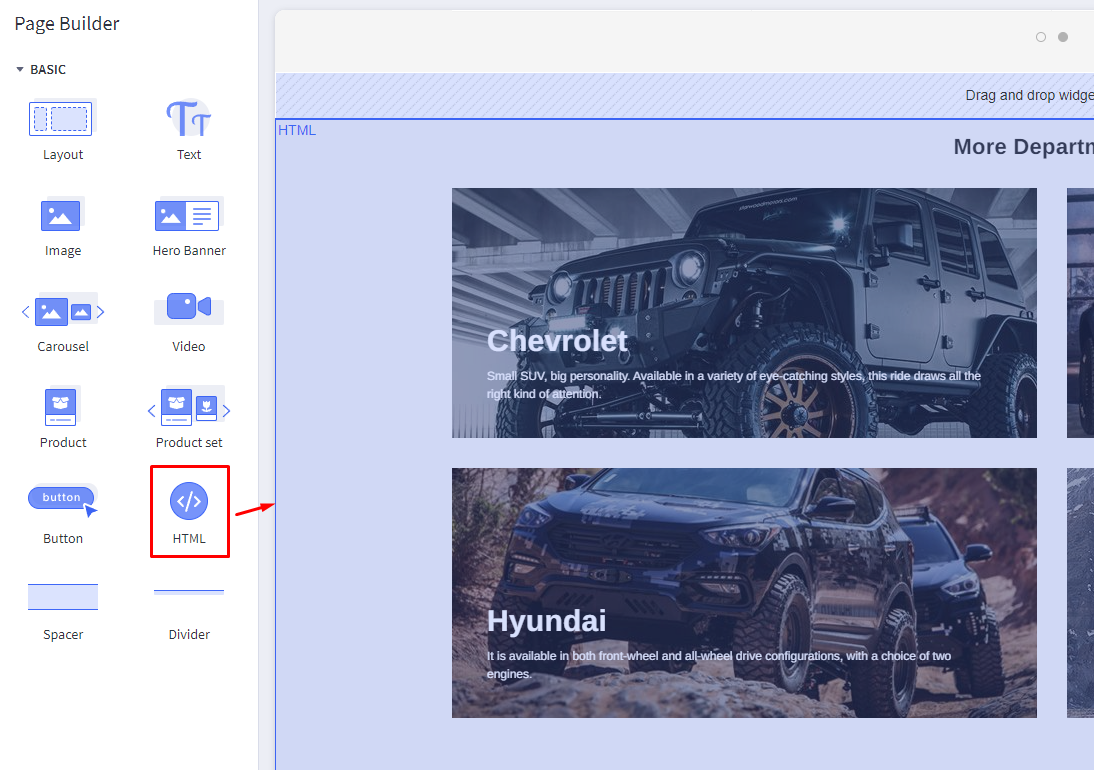Click the More Departments heading
The width and height of the screenshot is (1094, 770).
pyautogui.click(x=1024, y=146)
